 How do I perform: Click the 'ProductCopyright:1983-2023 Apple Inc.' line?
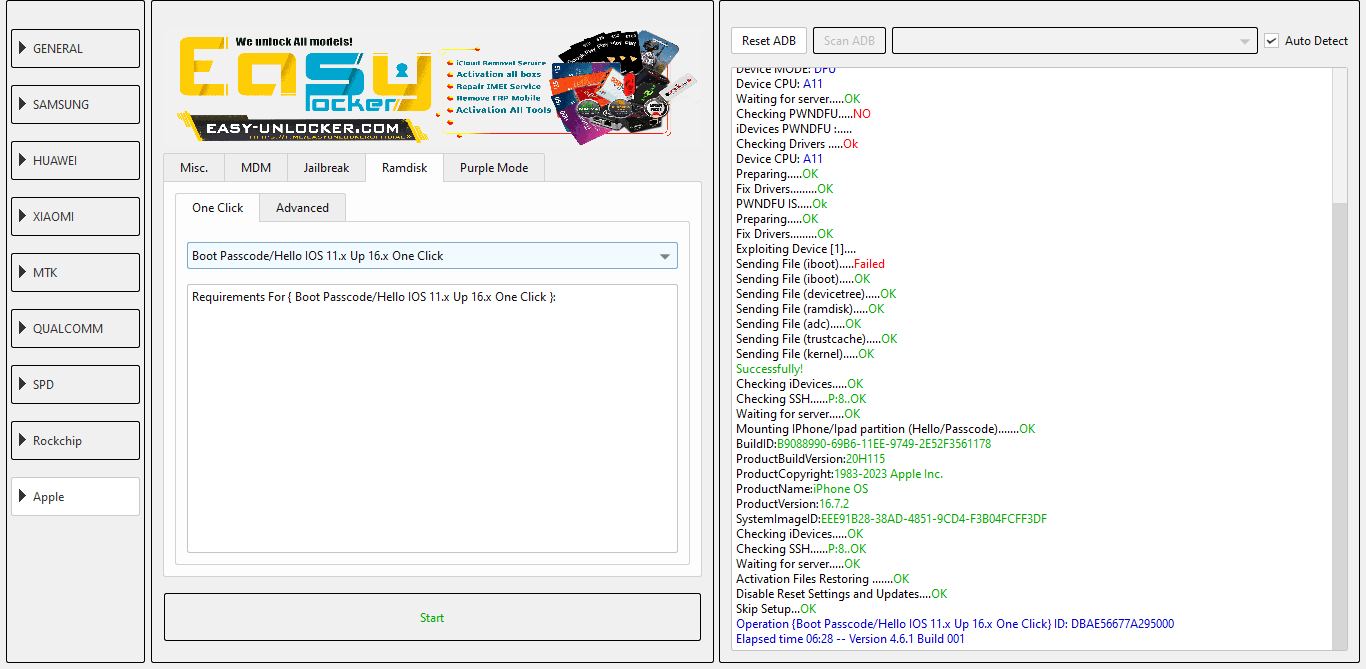(839, 474)
